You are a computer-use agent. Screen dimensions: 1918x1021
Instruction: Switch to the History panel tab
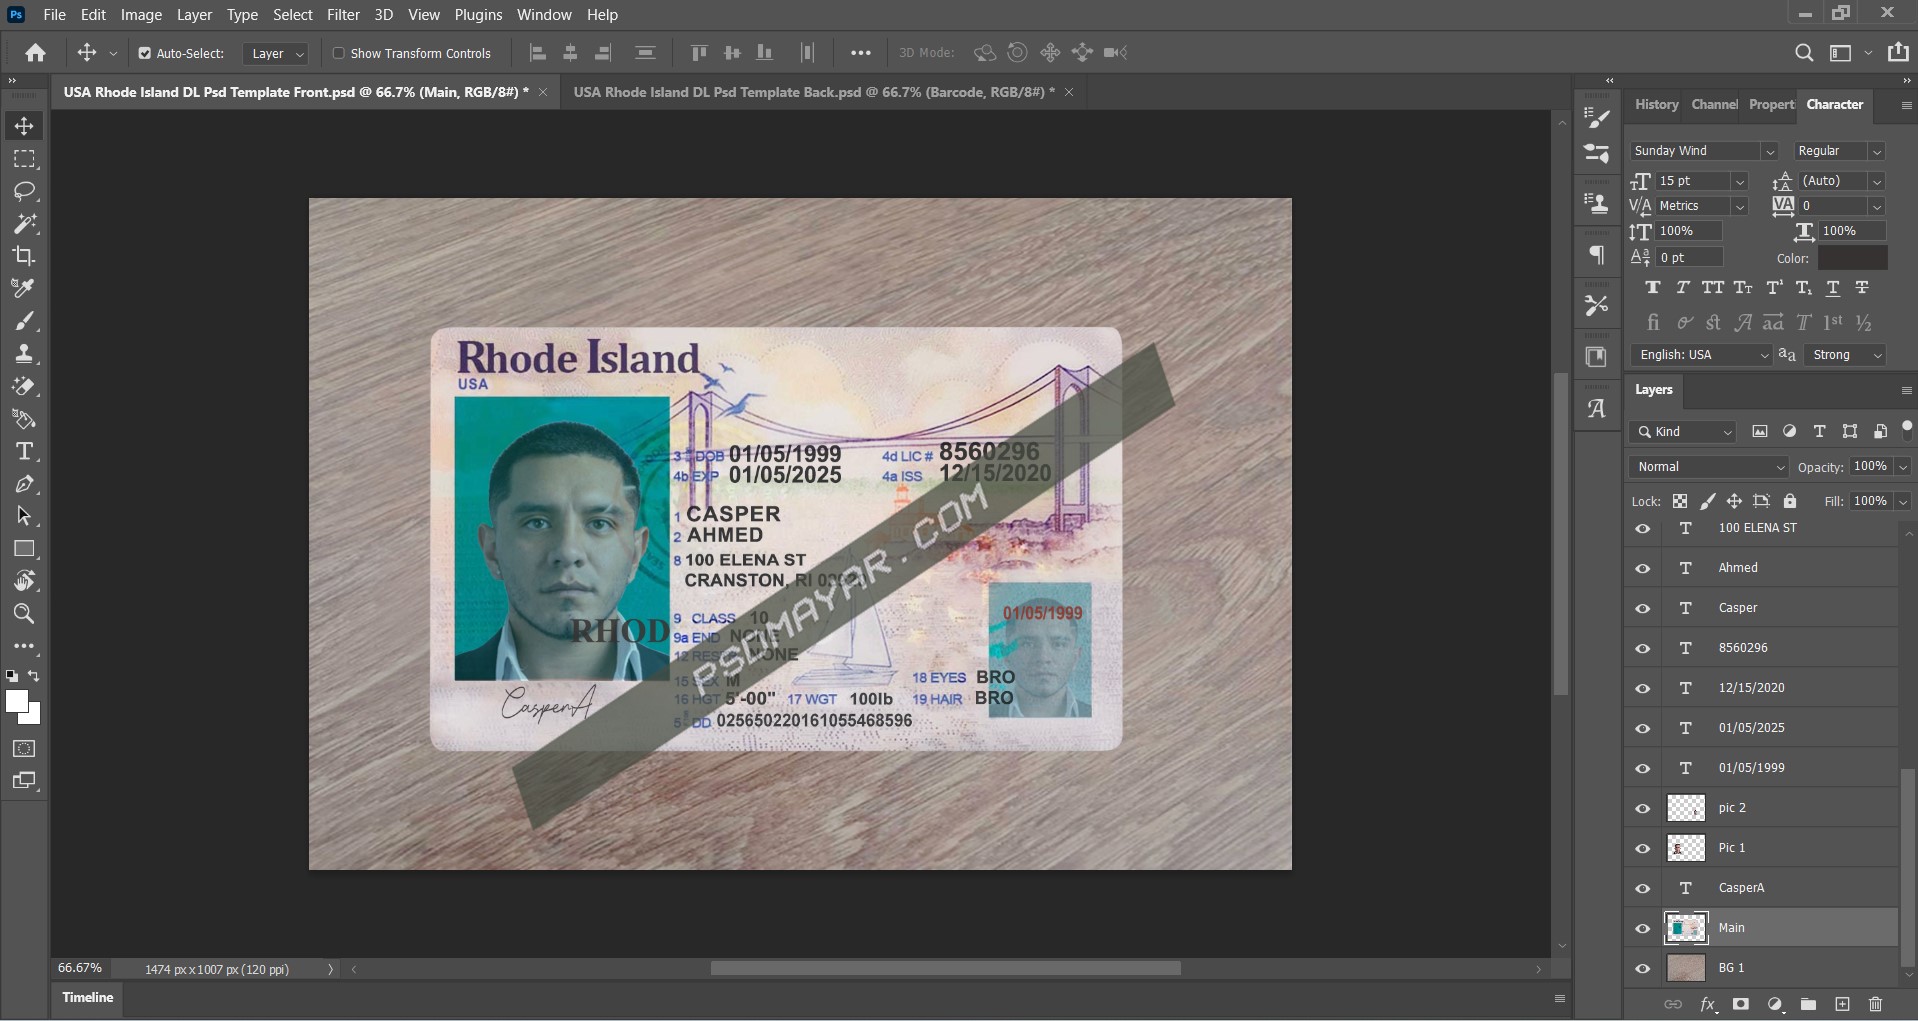tap(1656, 104)
